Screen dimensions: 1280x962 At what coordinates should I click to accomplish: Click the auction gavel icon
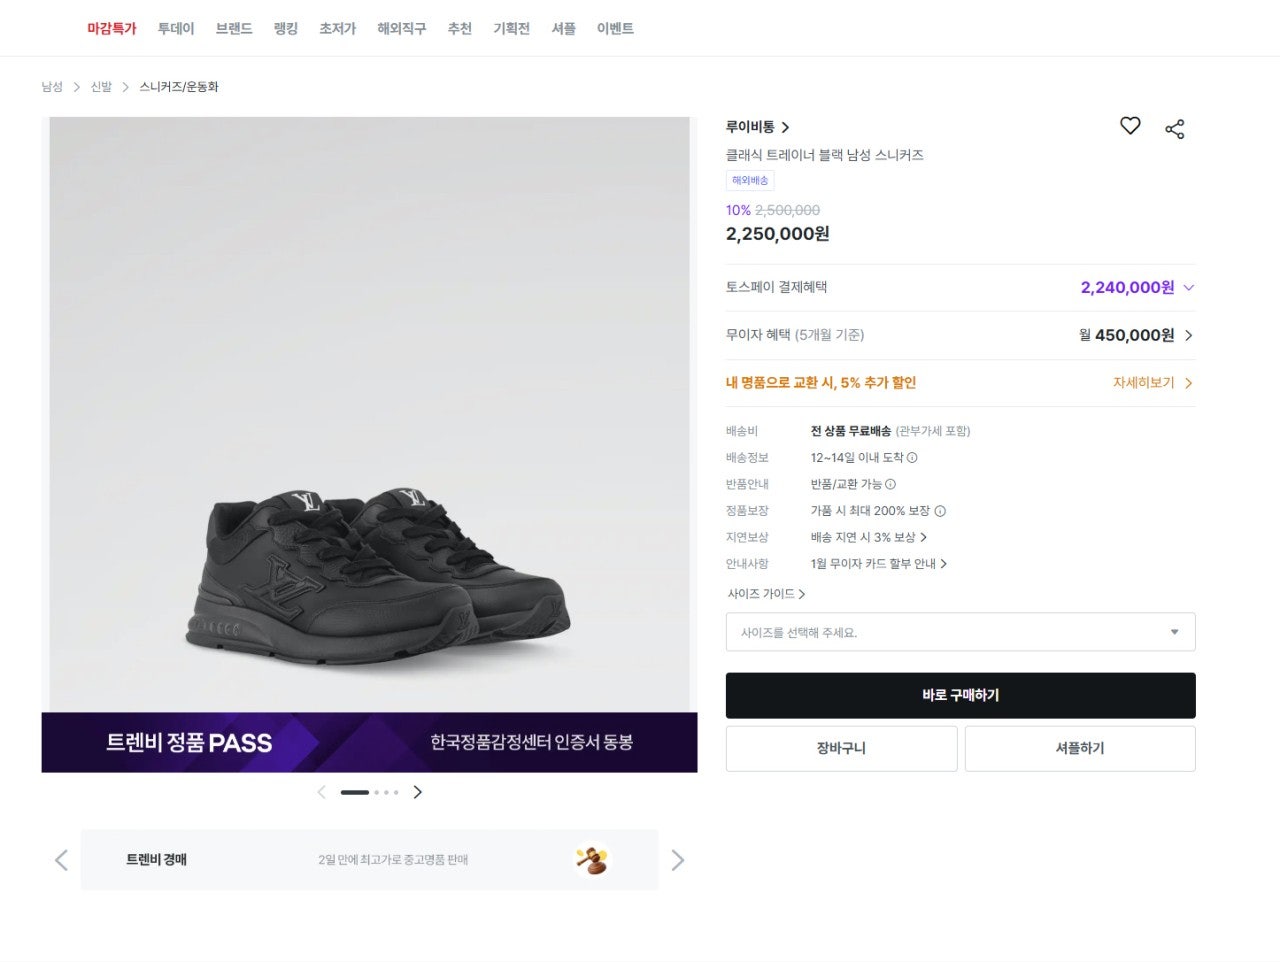pos(592,860)
